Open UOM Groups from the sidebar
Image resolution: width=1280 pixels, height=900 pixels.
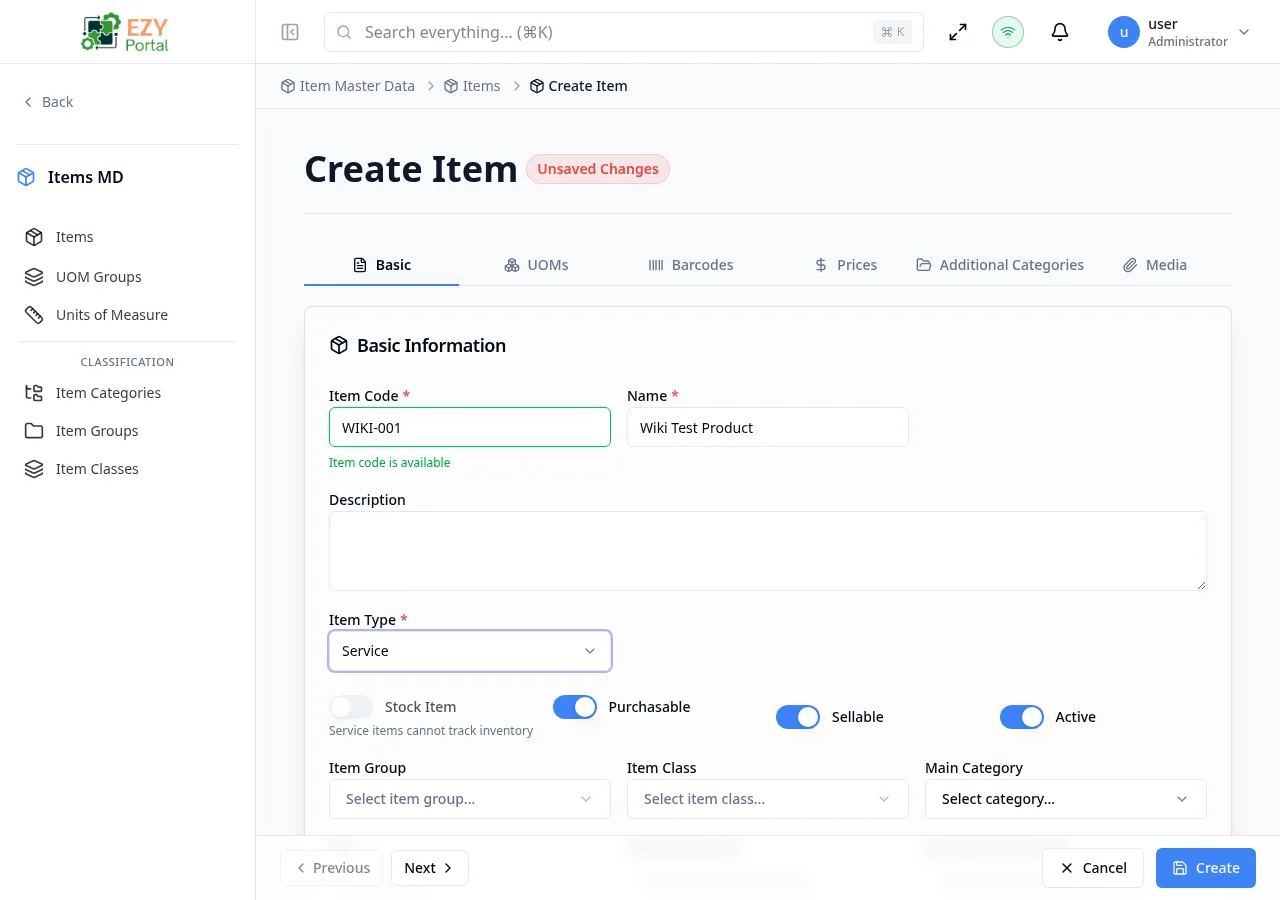pos(98,276)
